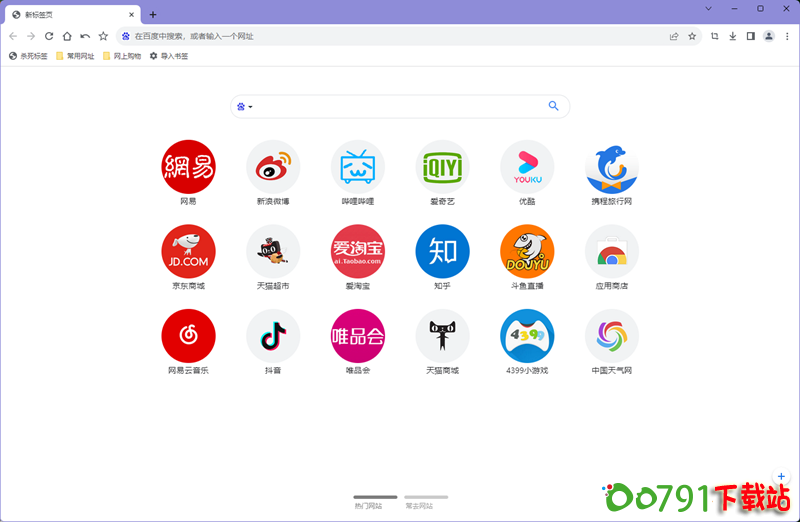Select the 新标签页 tab
Image resolution: width=800 pixels, height=522 pixels.
[x=73, y=15]
